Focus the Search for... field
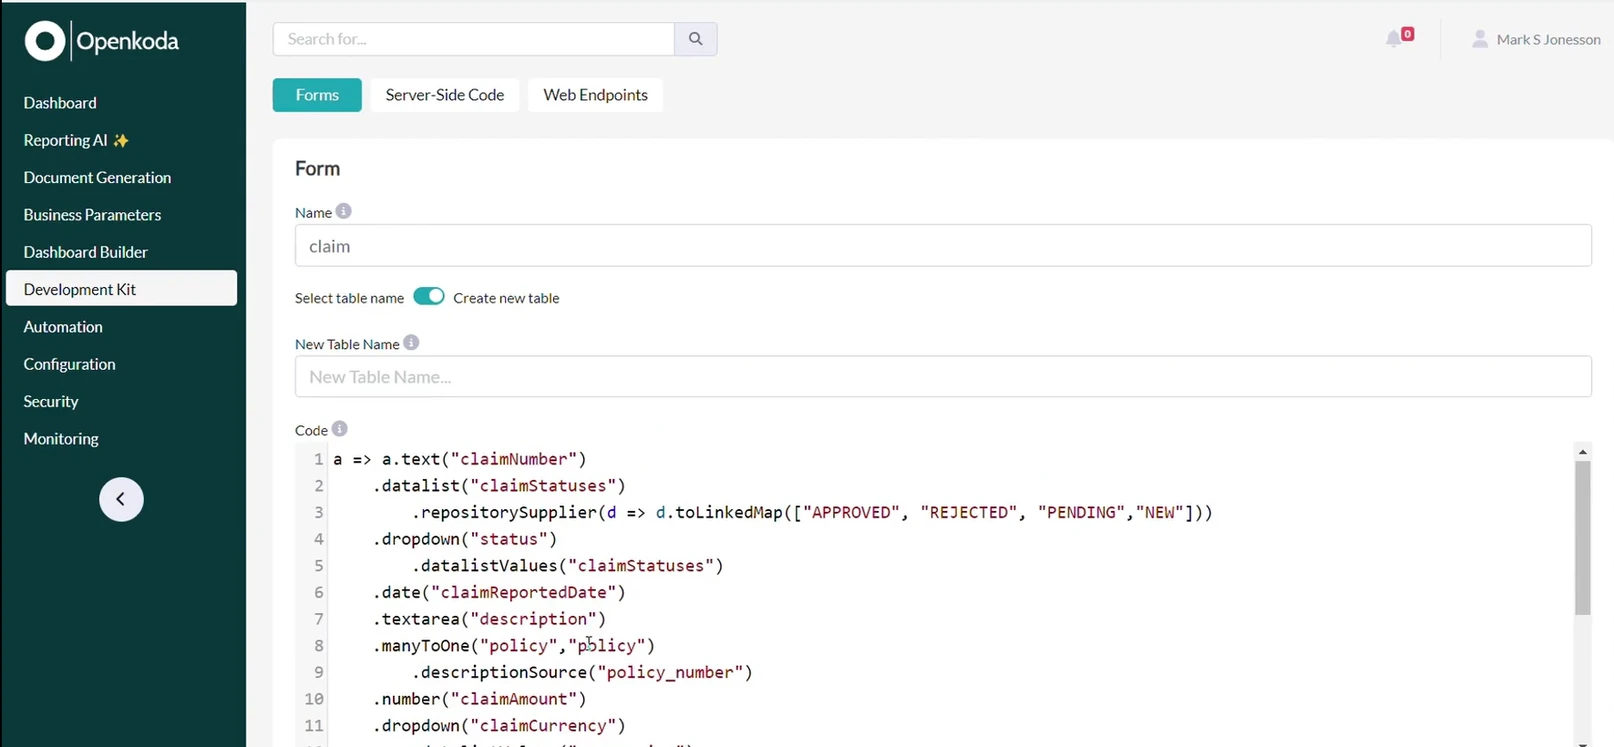The height and width of the screenshot is (747, 1614). click(x=473, y=39)
